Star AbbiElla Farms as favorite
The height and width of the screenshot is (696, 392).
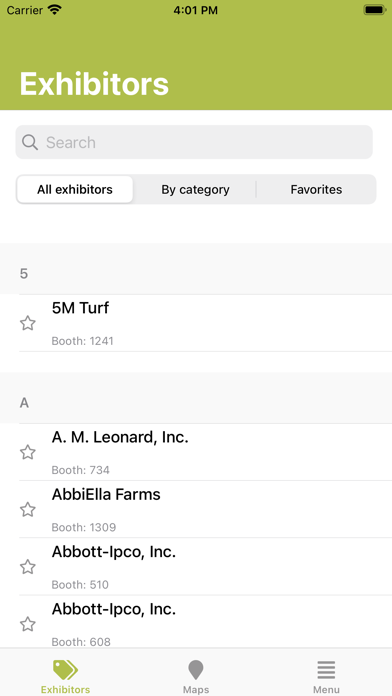pos(28,510)
